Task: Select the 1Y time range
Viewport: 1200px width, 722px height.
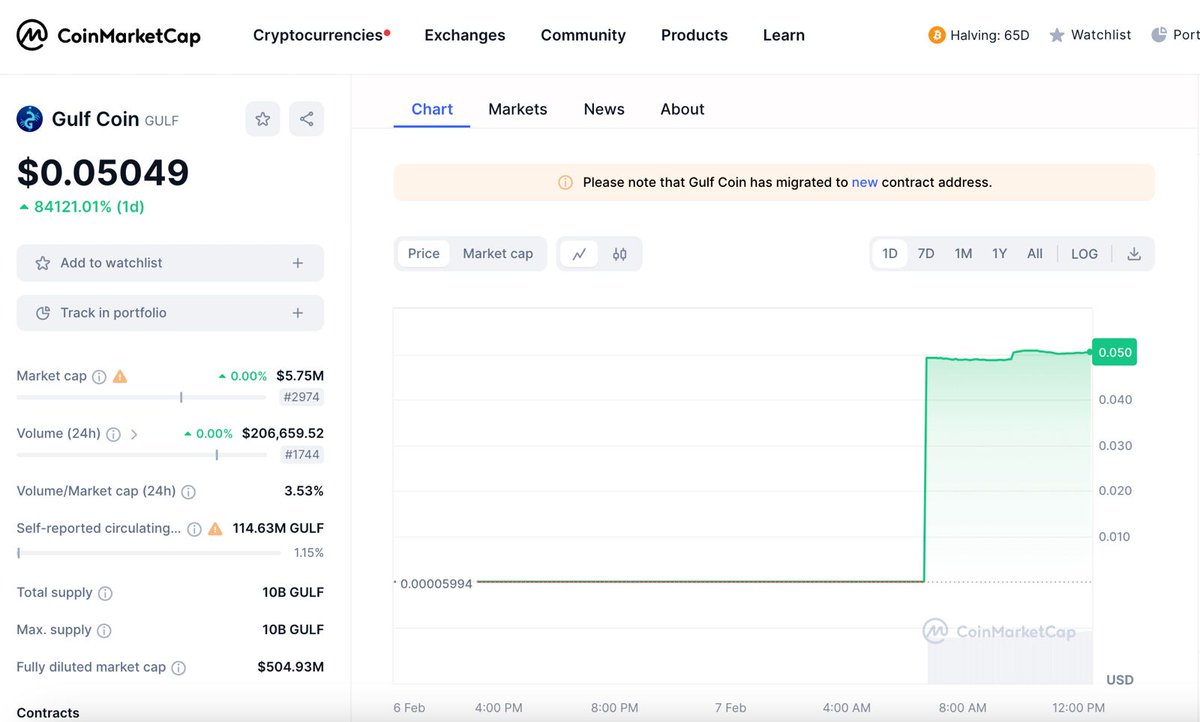Action: pos(1000,254)
